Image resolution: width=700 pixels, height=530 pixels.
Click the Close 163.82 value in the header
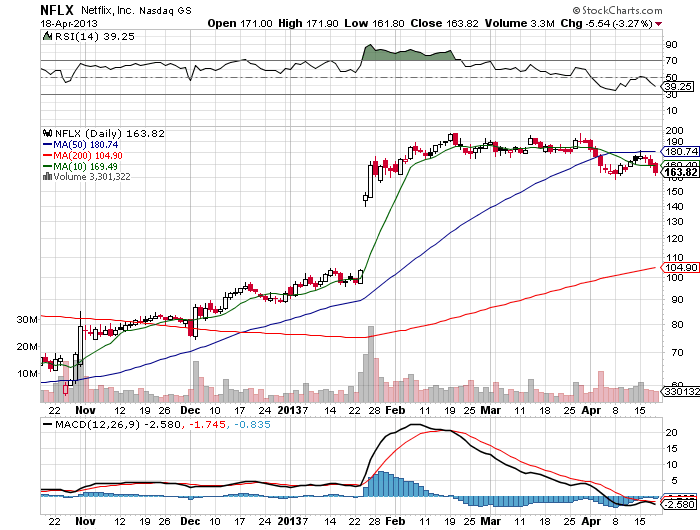[x=444, y=23]
